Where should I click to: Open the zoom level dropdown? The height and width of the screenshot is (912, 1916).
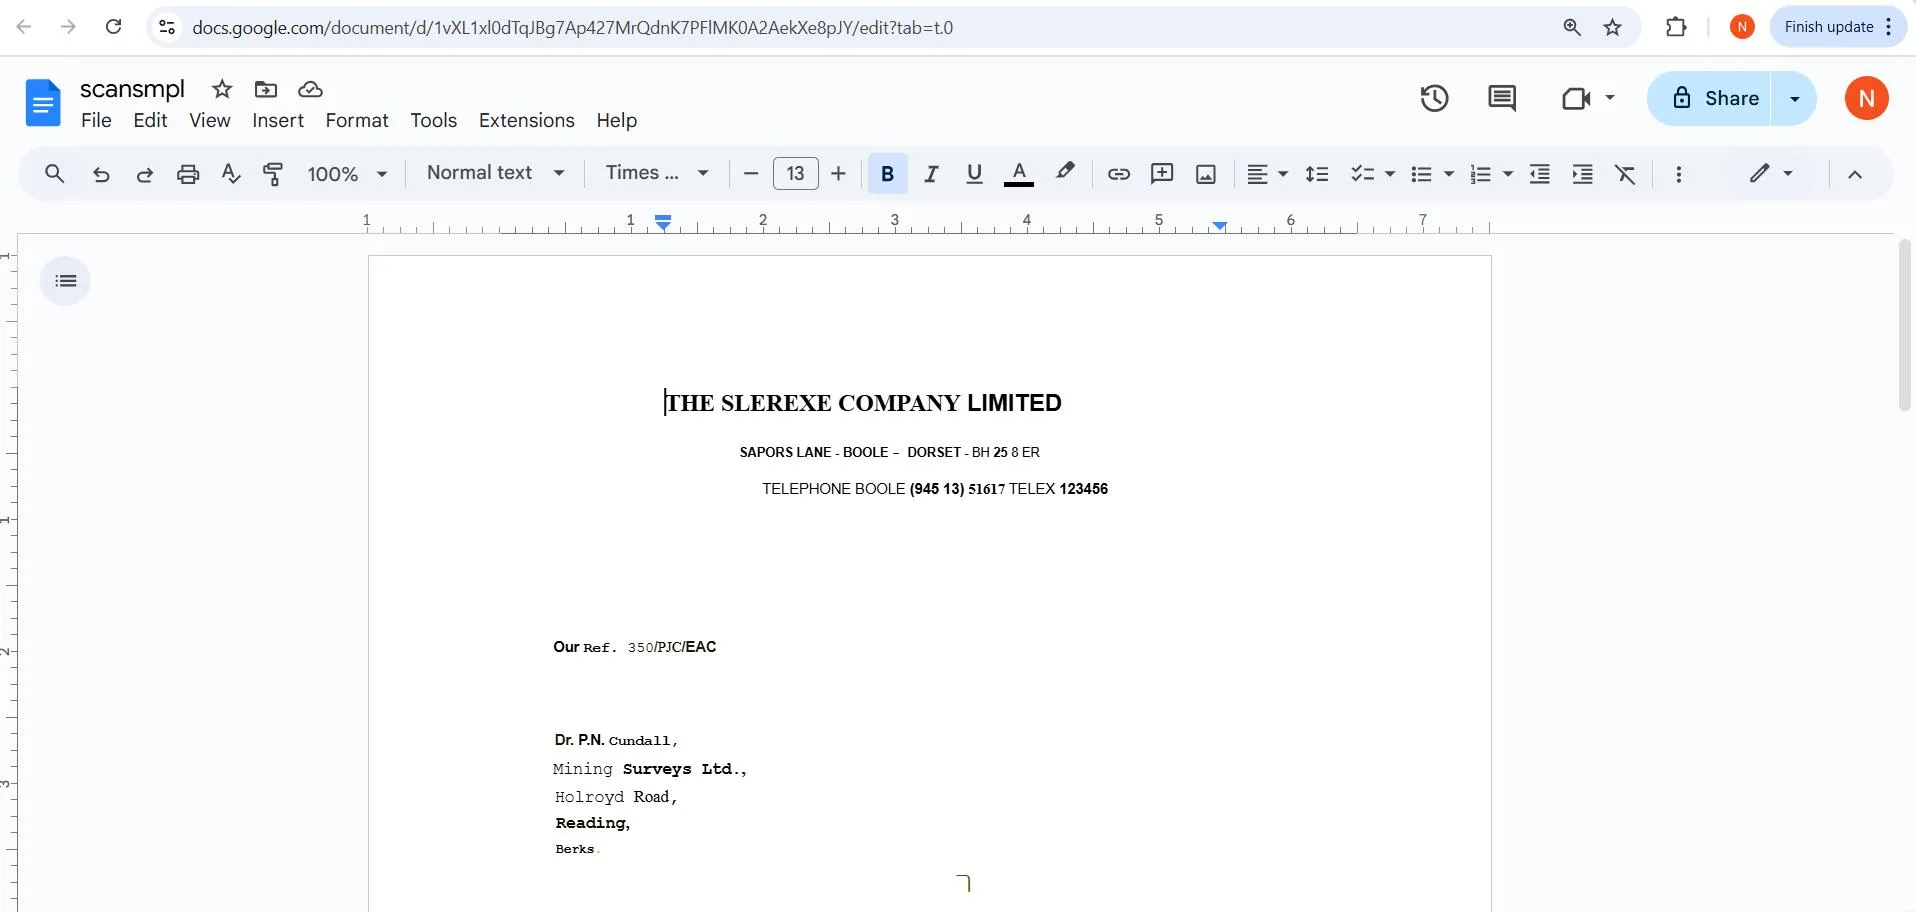click(x=346, y=173)
